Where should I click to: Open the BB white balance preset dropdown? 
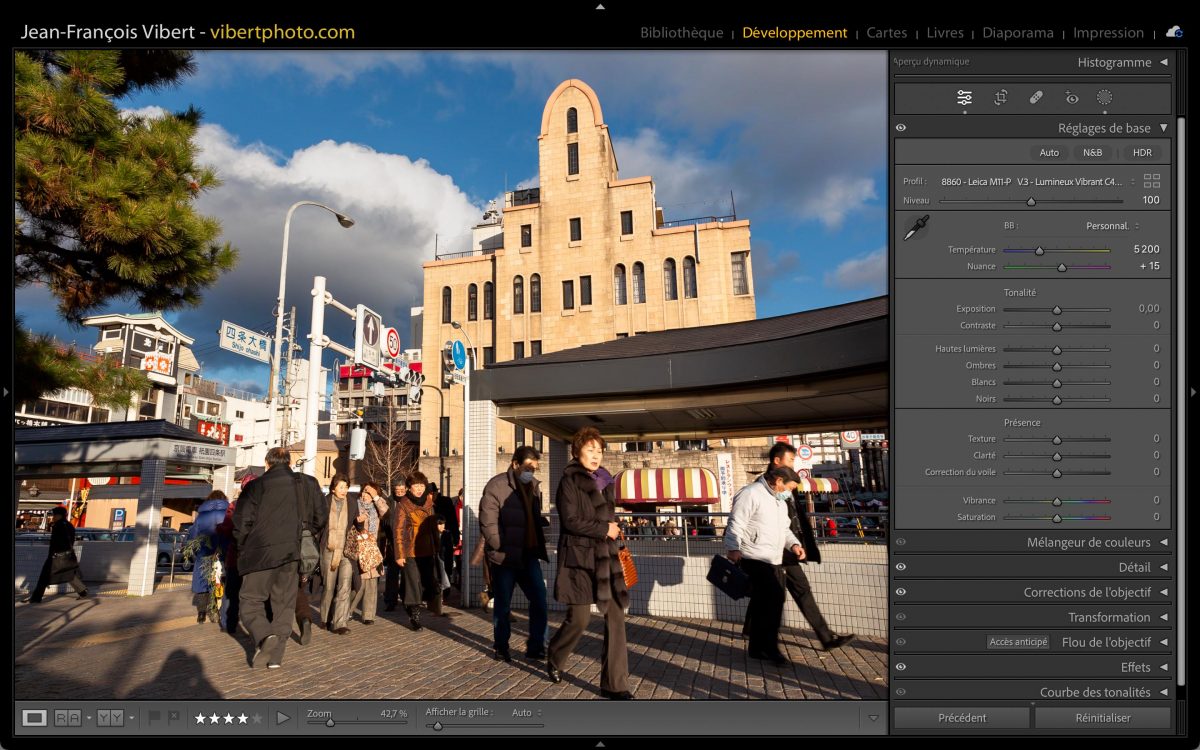pos(1112,226)
